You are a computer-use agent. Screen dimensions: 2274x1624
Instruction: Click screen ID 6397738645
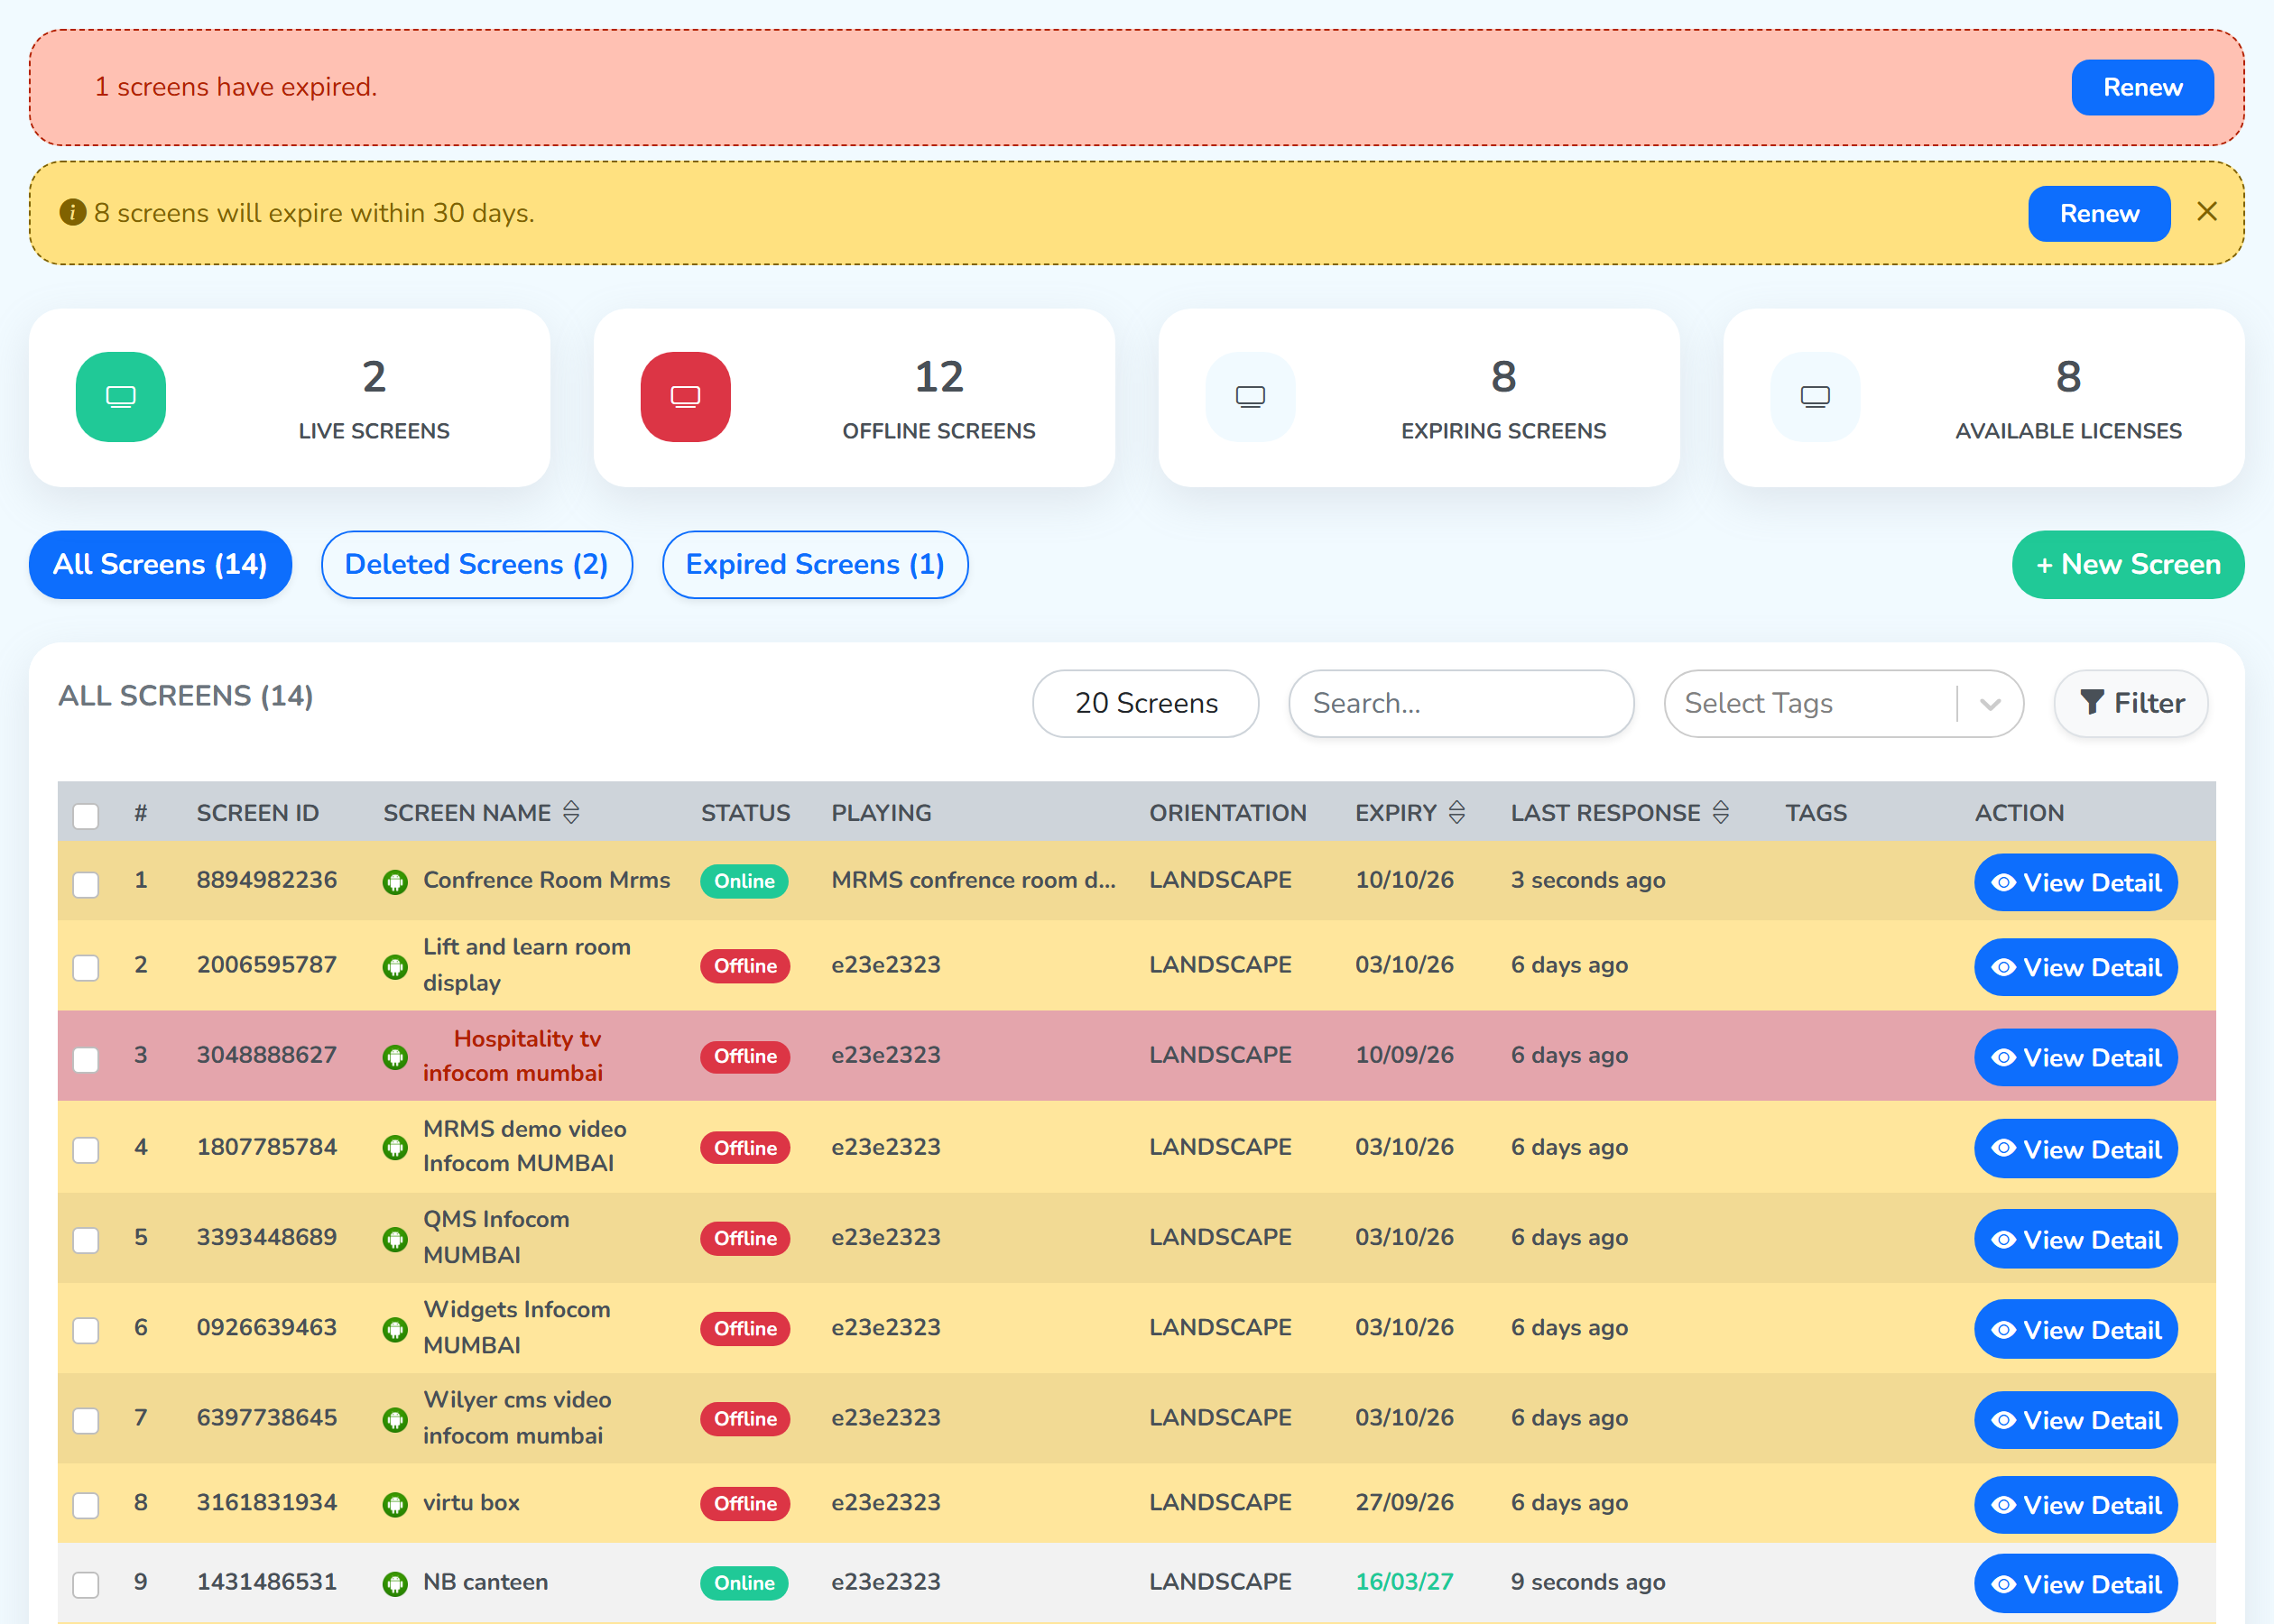point(267,1417)
